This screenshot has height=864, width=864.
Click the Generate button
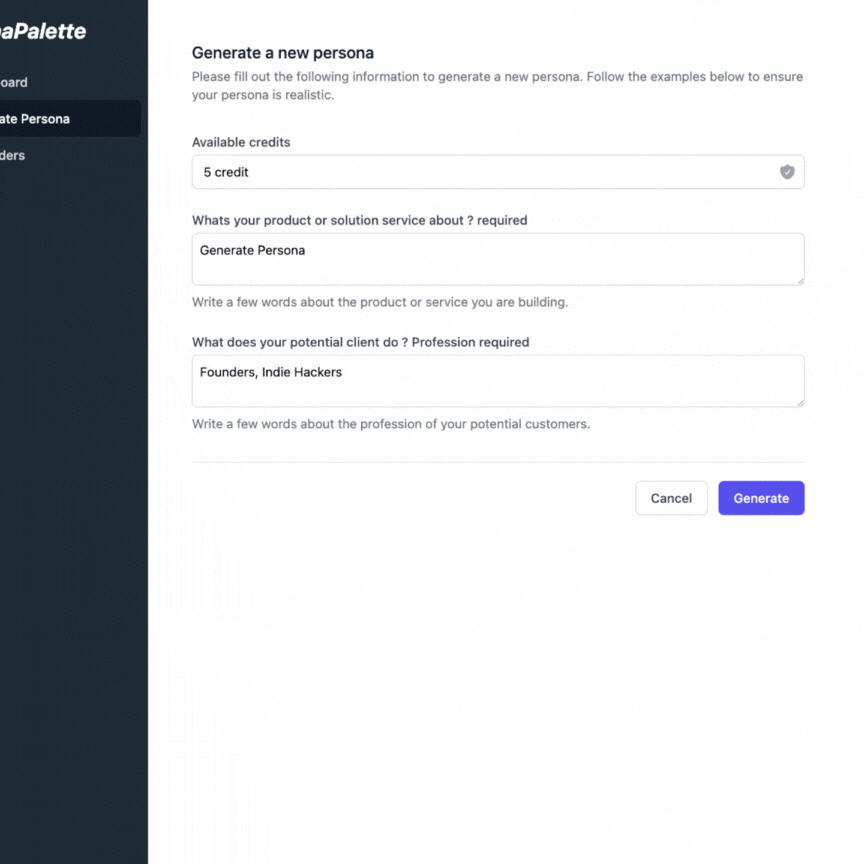point(761,498)
